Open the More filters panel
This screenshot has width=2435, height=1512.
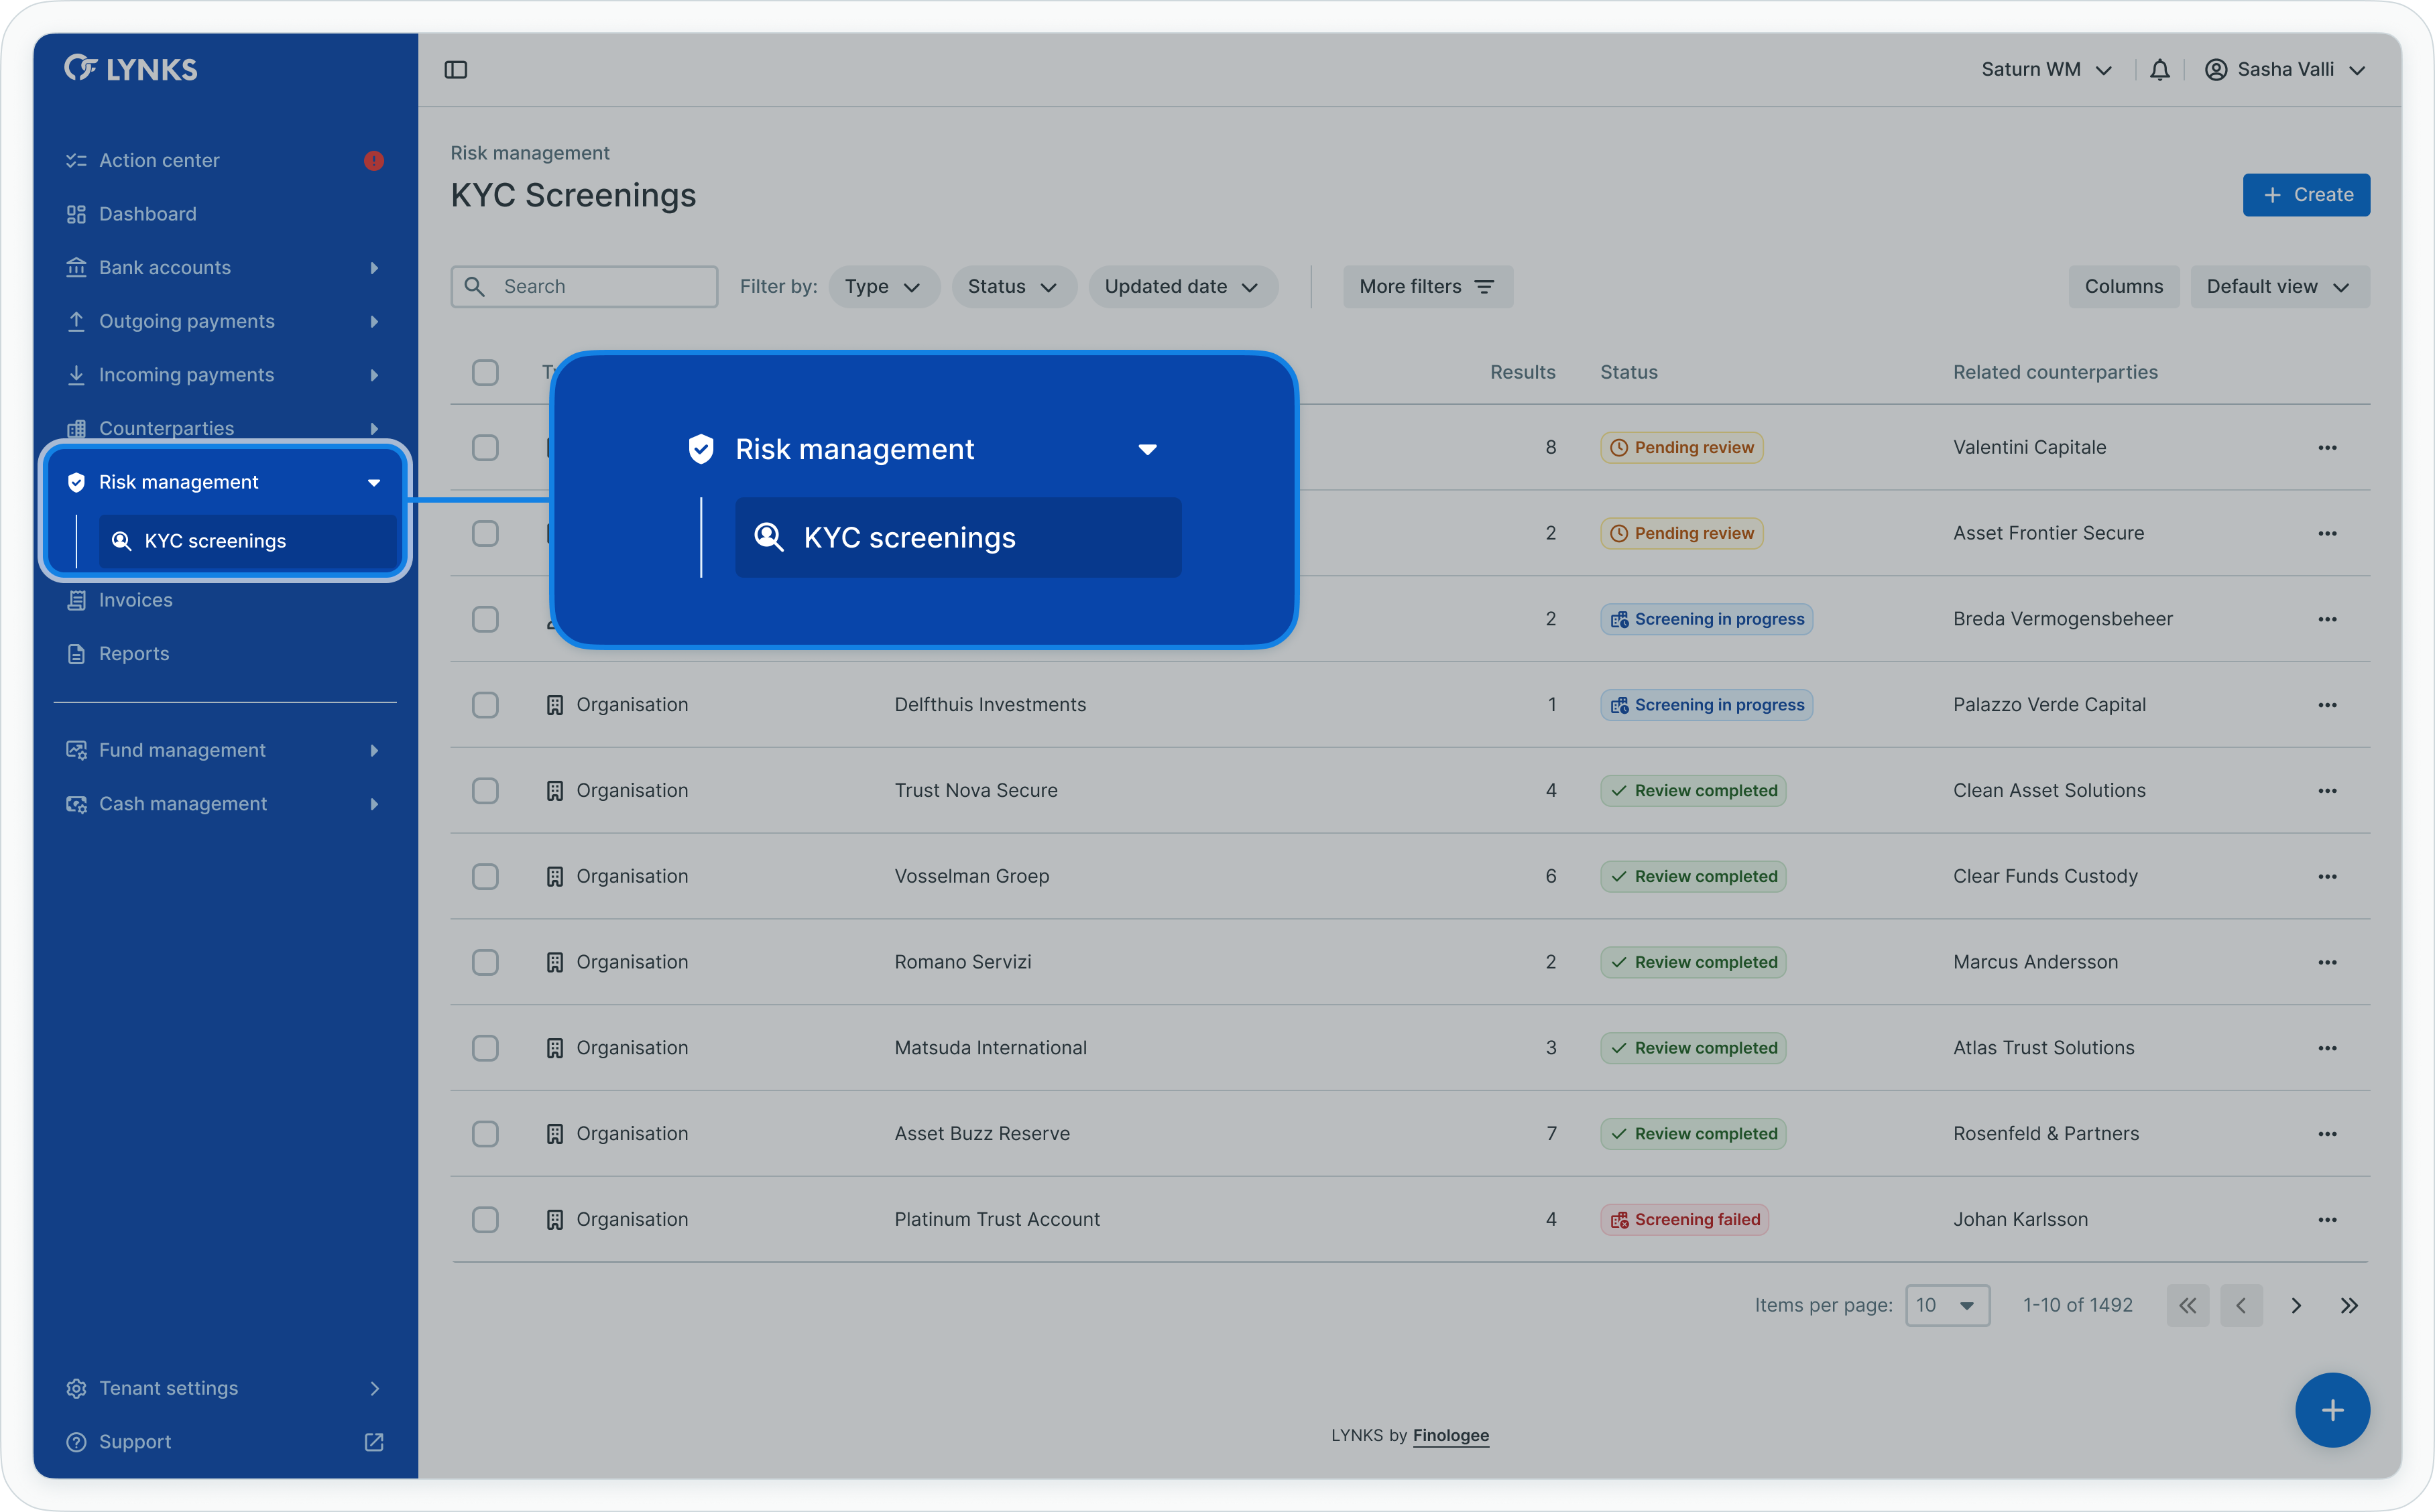(1427, 286)
